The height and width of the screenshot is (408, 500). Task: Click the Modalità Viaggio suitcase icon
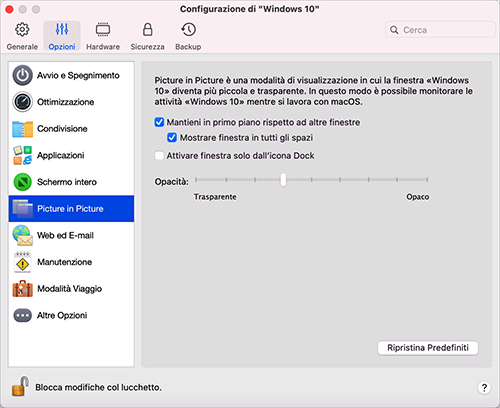tap(22, 289)
